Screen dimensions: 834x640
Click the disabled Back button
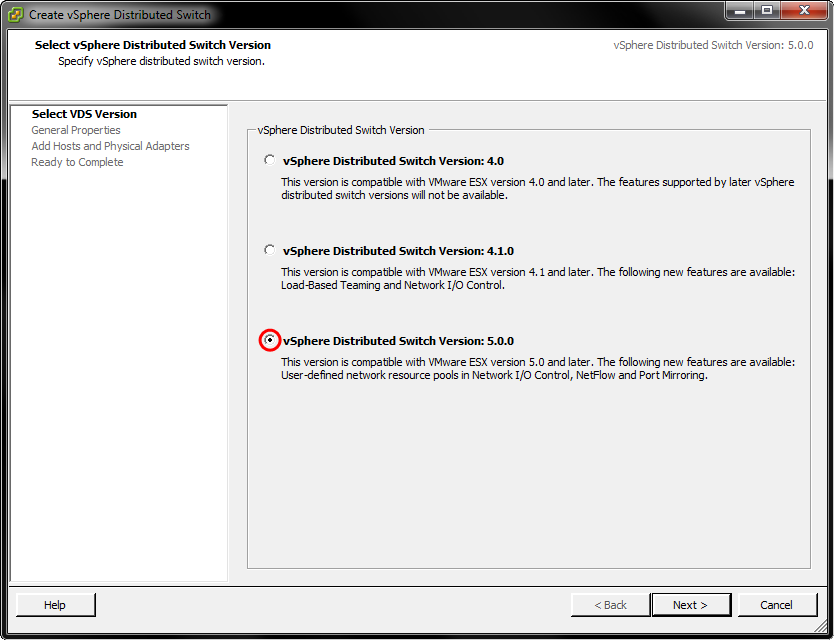[x=610, y=605]
